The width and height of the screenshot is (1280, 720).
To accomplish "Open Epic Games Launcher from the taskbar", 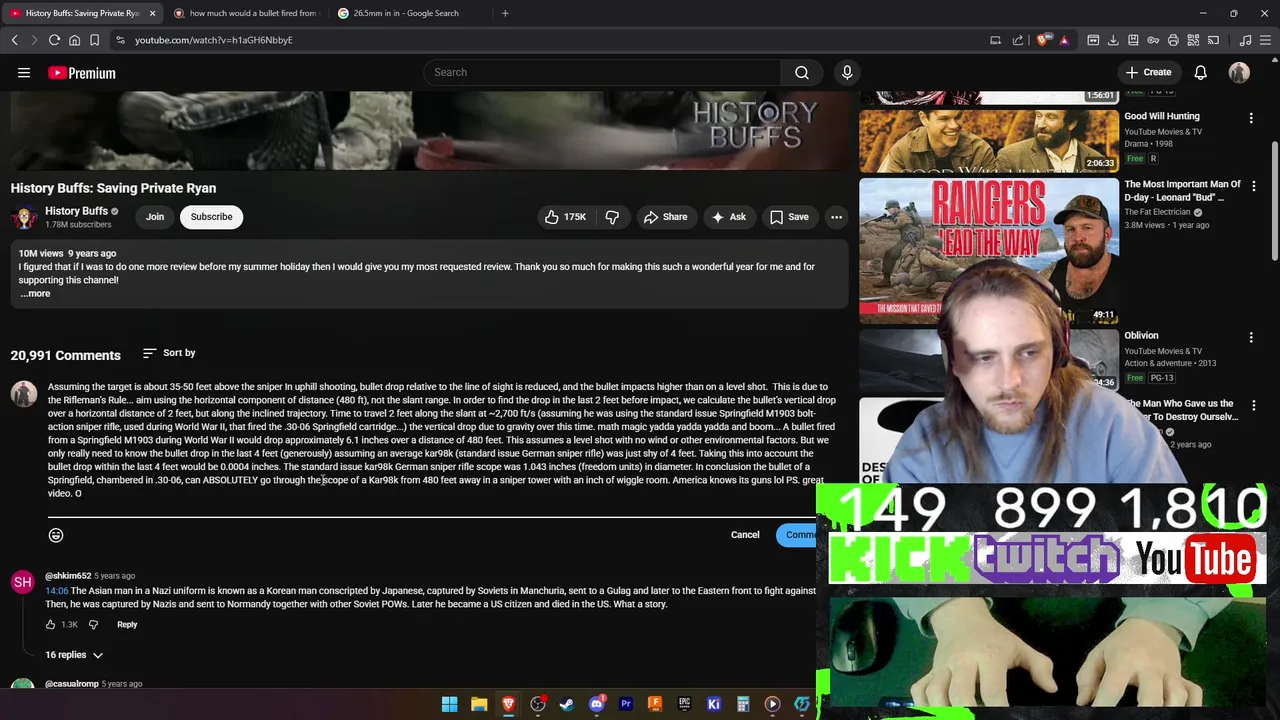I will point(684,704).
